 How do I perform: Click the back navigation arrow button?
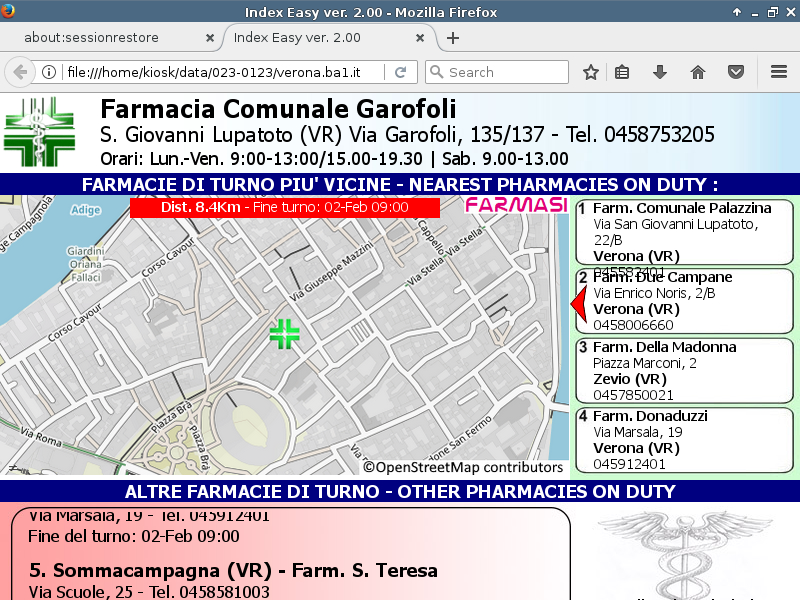tap(19, 72)
